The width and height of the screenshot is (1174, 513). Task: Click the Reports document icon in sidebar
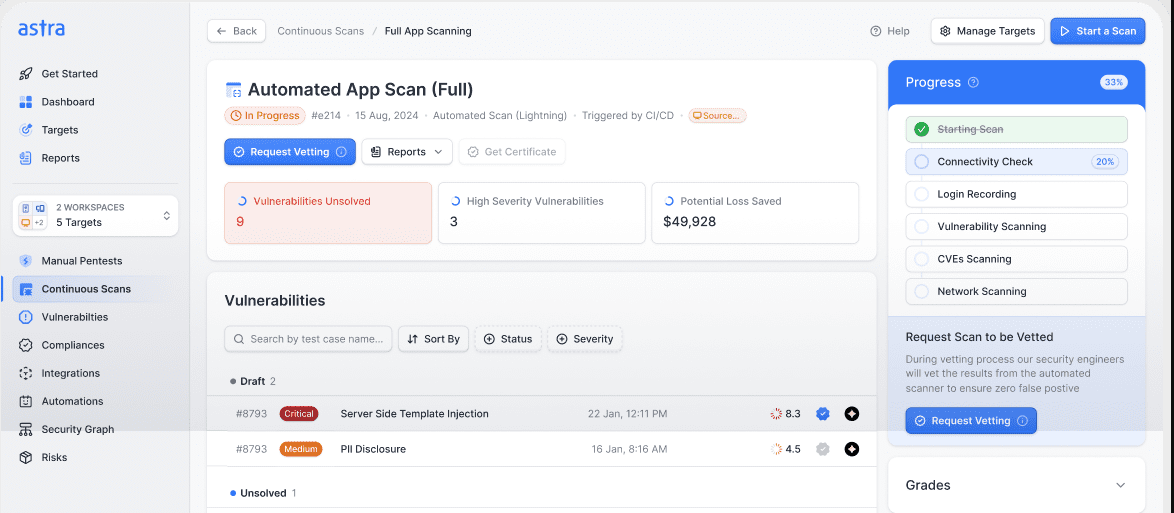pos(25,158)
